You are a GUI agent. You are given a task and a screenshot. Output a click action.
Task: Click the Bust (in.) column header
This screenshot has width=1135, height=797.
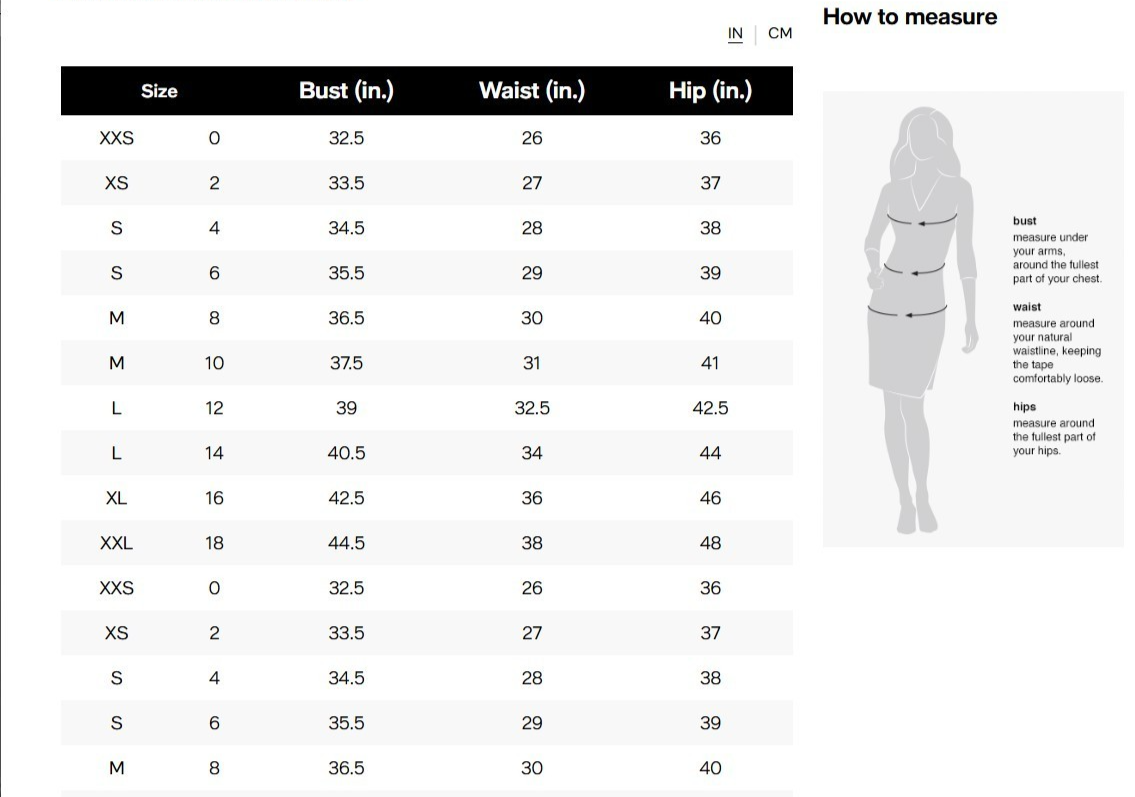[346, 91]
